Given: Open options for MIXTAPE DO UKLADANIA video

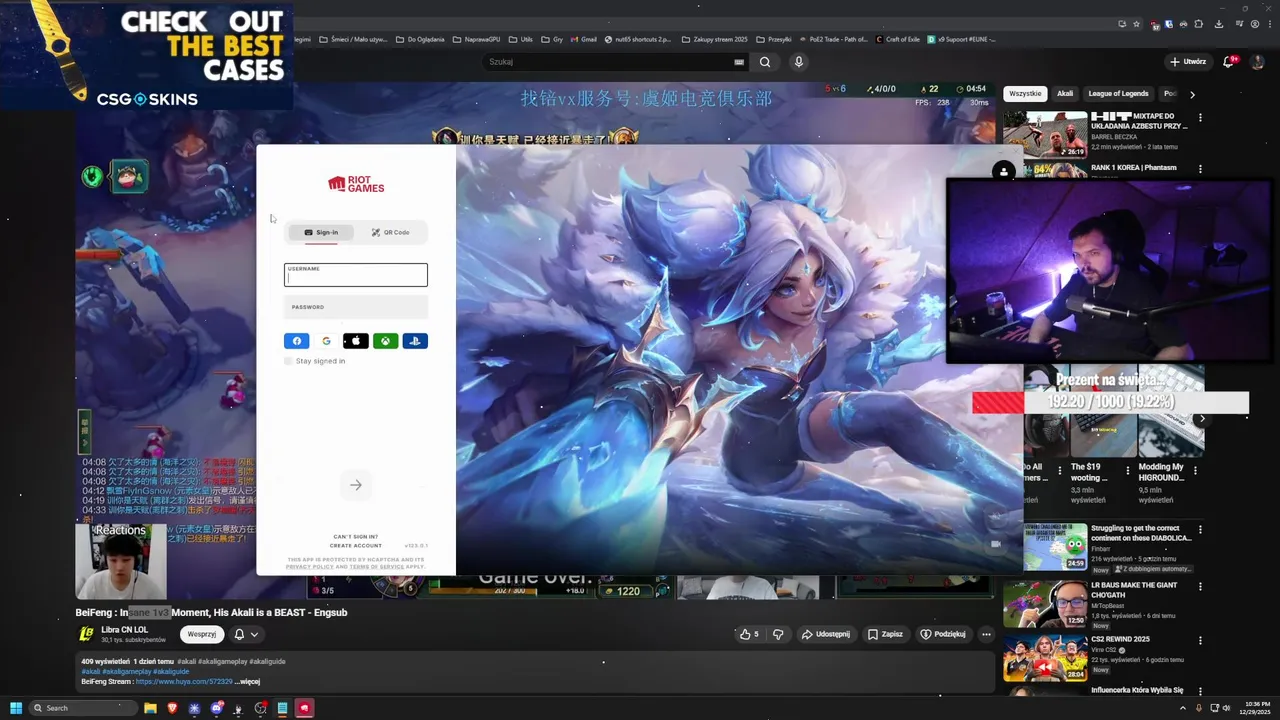Looking at the screenshot, I should [1200, 117].
